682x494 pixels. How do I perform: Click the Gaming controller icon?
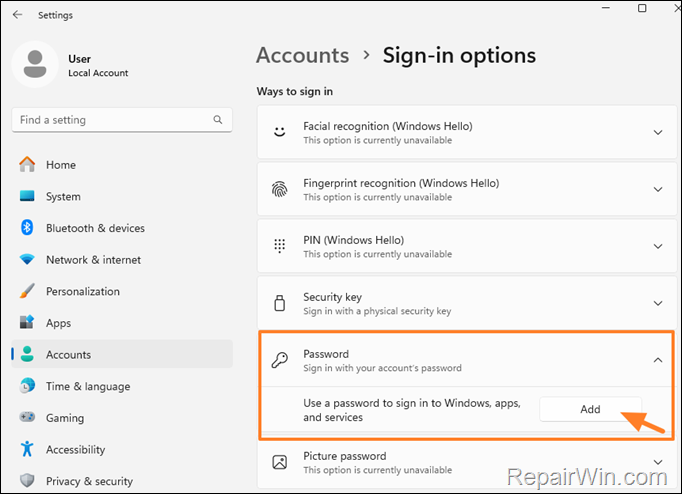(x=27, y=417)
